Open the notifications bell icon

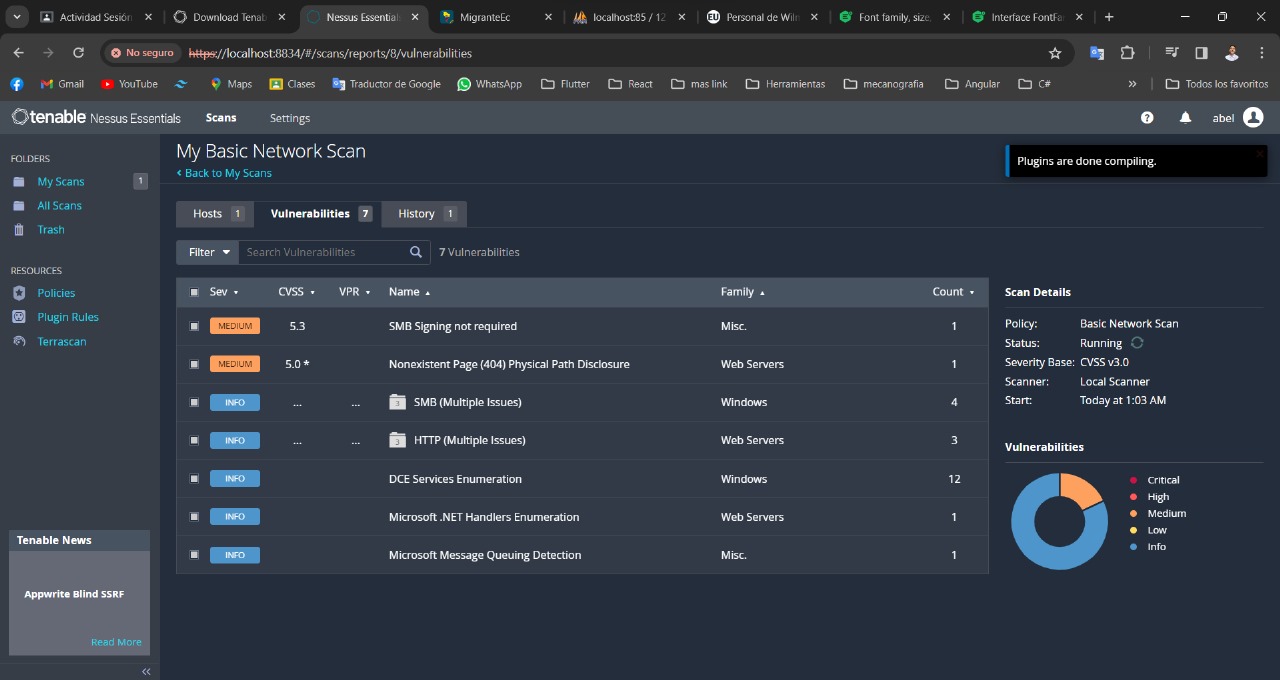click(x=1185, y=118)
